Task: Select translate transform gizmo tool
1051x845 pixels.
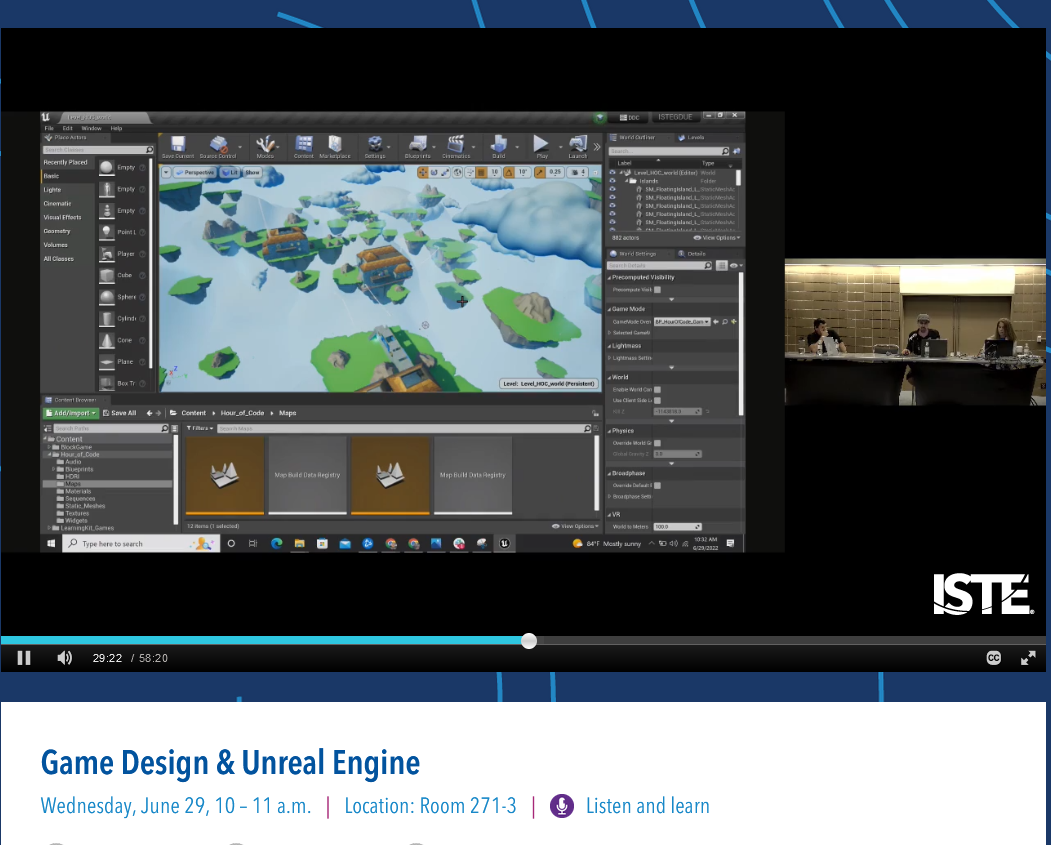Action: coord(423,173)
